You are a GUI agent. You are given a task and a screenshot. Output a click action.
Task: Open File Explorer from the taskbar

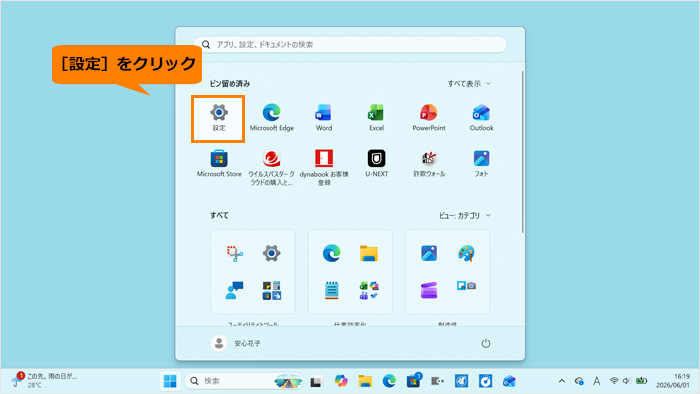365,381
